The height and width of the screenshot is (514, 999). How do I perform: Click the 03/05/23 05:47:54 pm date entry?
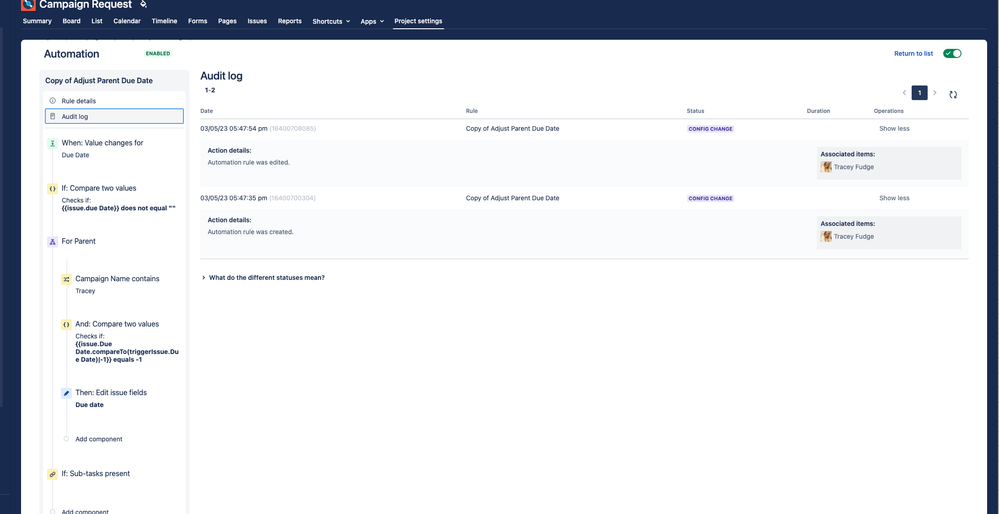tap(234, 129)
